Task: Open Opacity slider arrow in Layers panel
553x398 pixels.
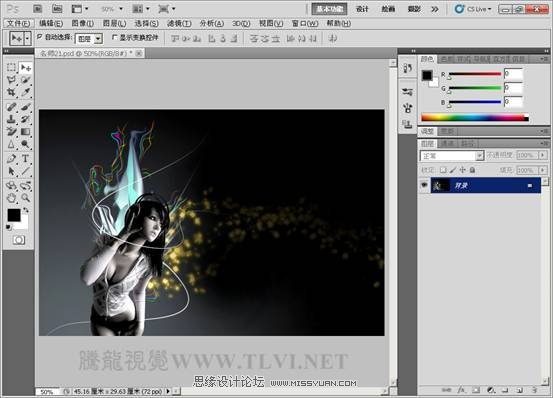Action: [543, 155]
